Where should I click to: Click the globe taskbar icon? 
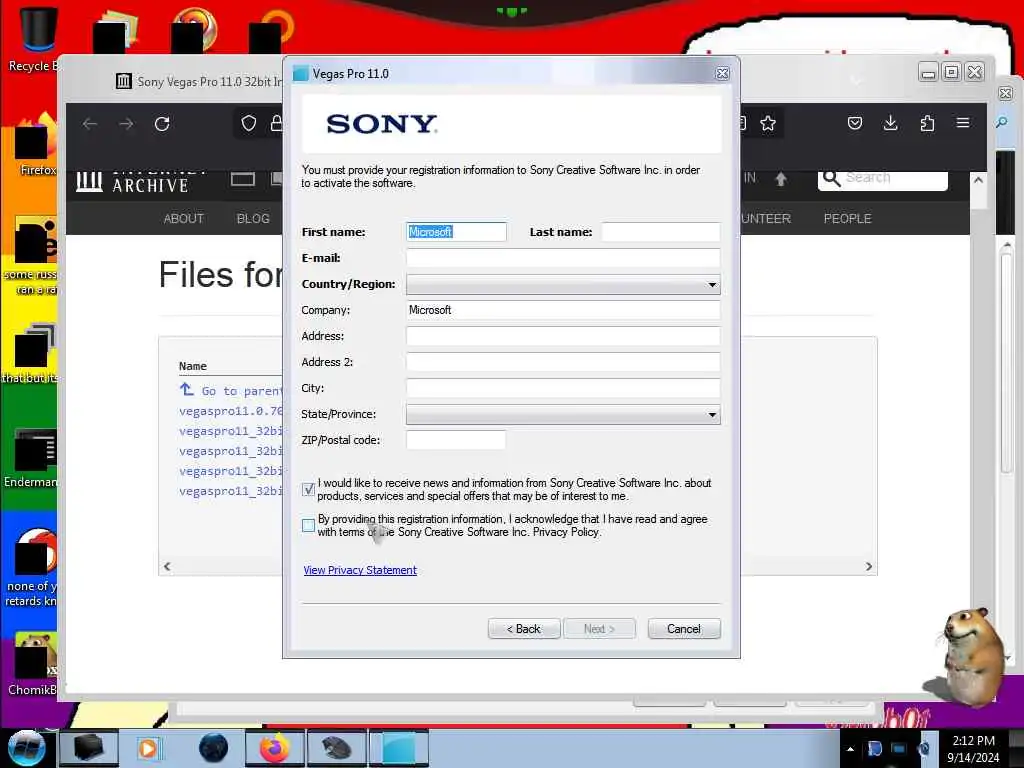tap(213, 748)
